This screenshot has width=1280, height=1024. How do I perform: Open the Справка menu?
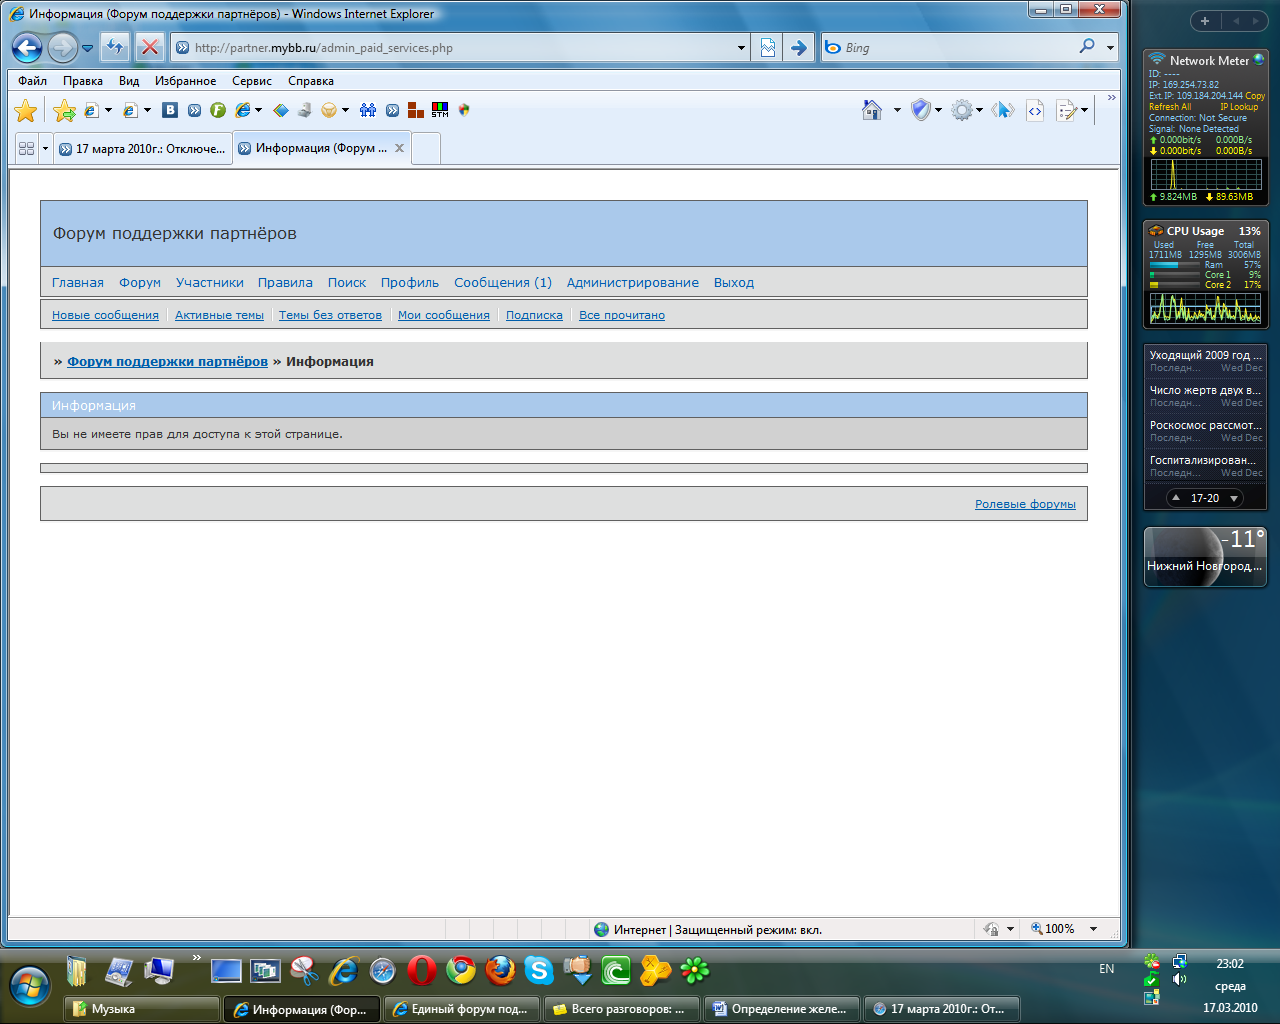tap(311, 81)
